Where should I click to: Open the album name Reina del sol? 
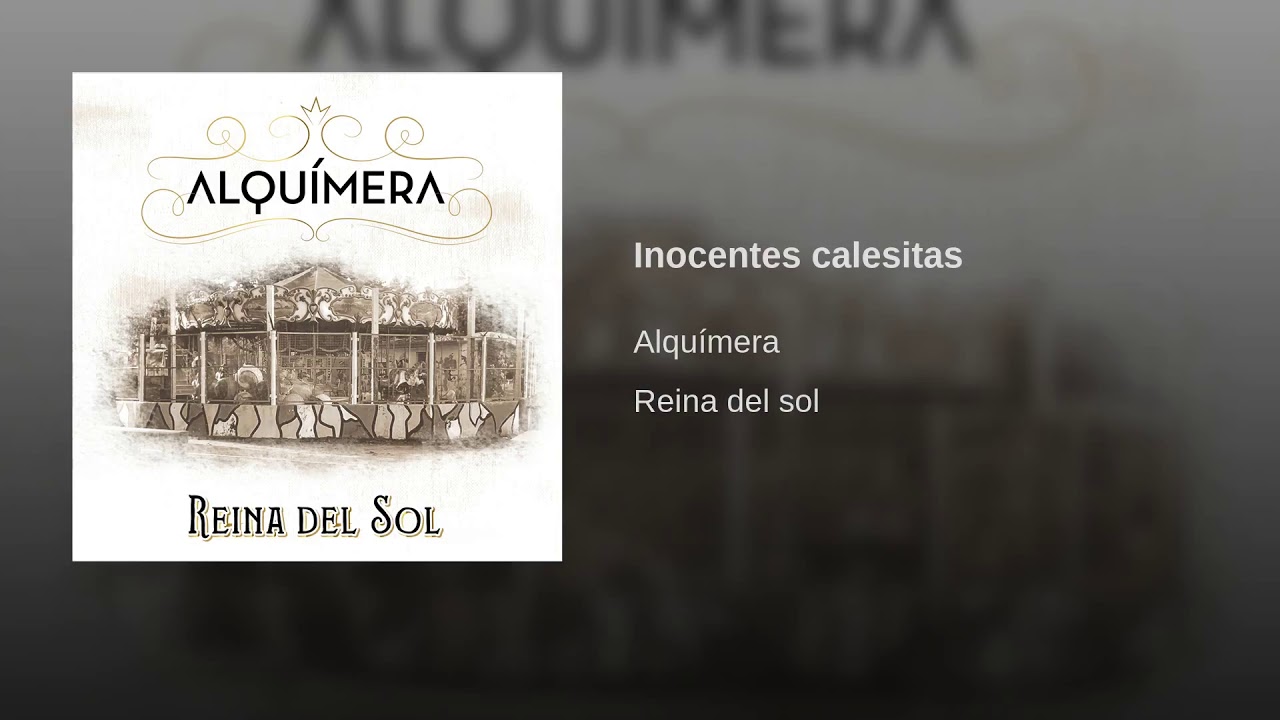tap(726, 401)
